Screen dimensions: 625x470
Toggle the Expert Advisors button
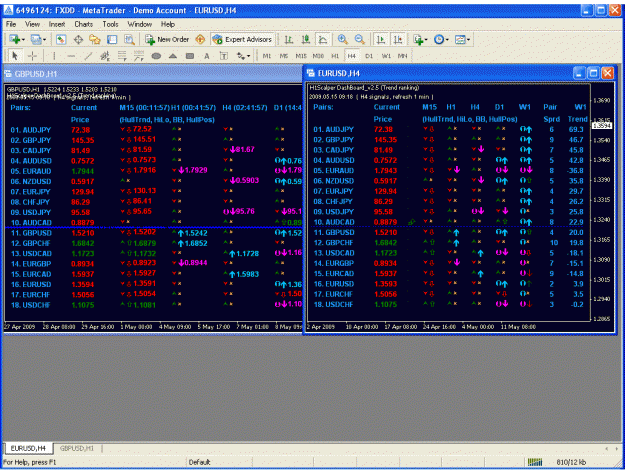[x=242, y=39]
